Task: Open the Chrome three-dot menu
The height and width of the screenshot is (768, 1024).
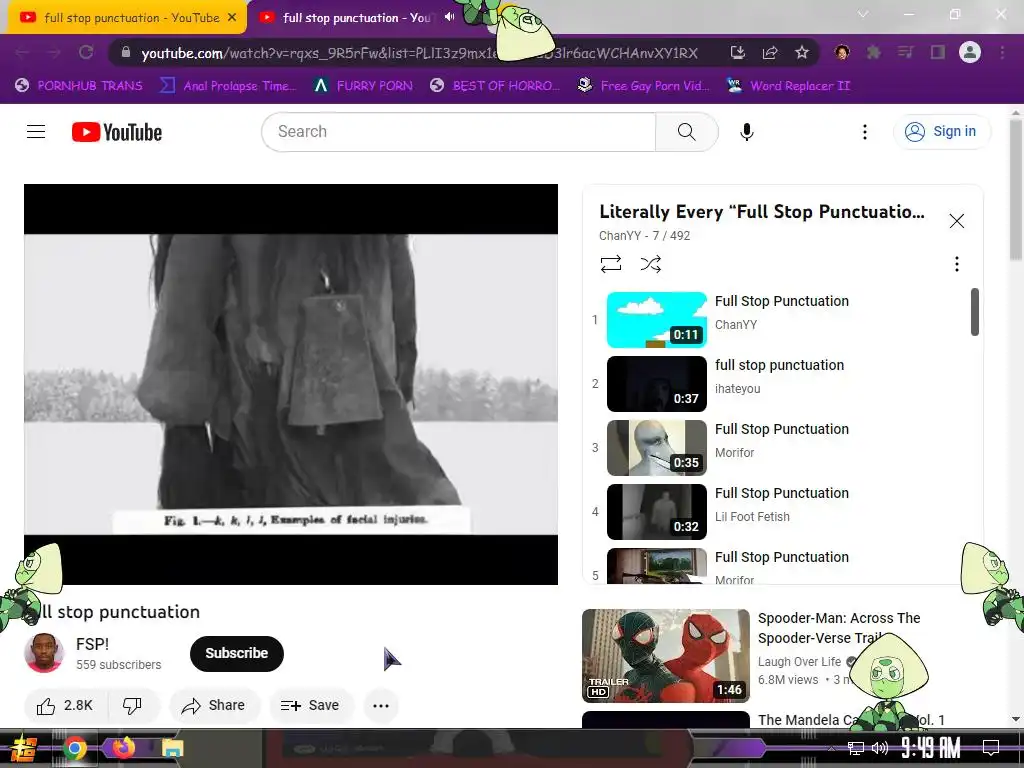Action: tap(1002, 52)
